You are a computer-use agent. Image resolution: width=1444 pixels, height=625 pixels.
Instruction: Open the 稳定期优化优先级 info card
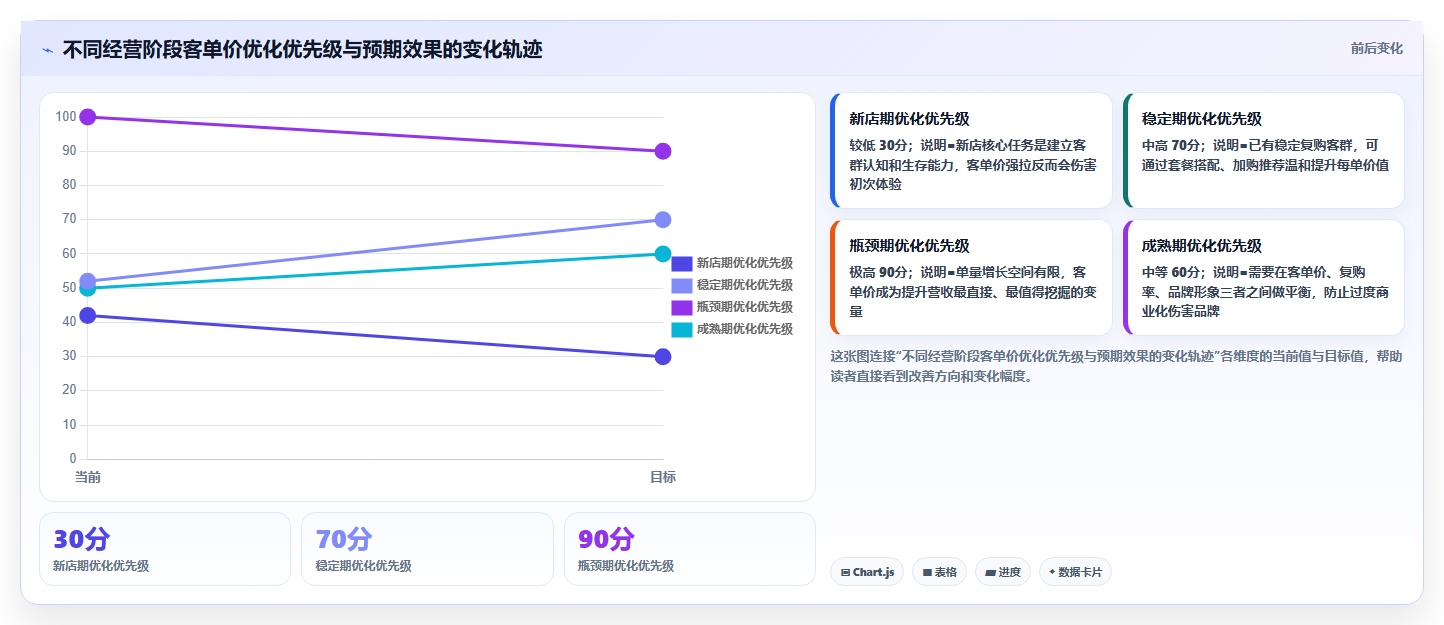point(1264,151)
